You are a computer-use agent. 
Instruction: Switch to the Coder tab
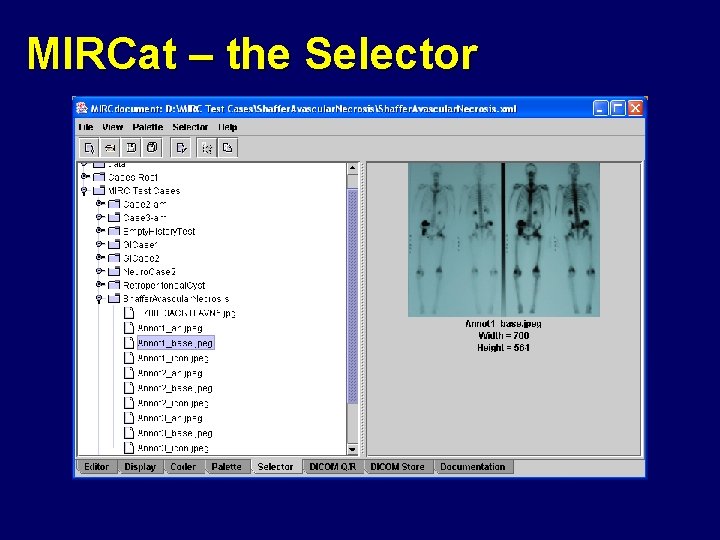tap(183, 467)
